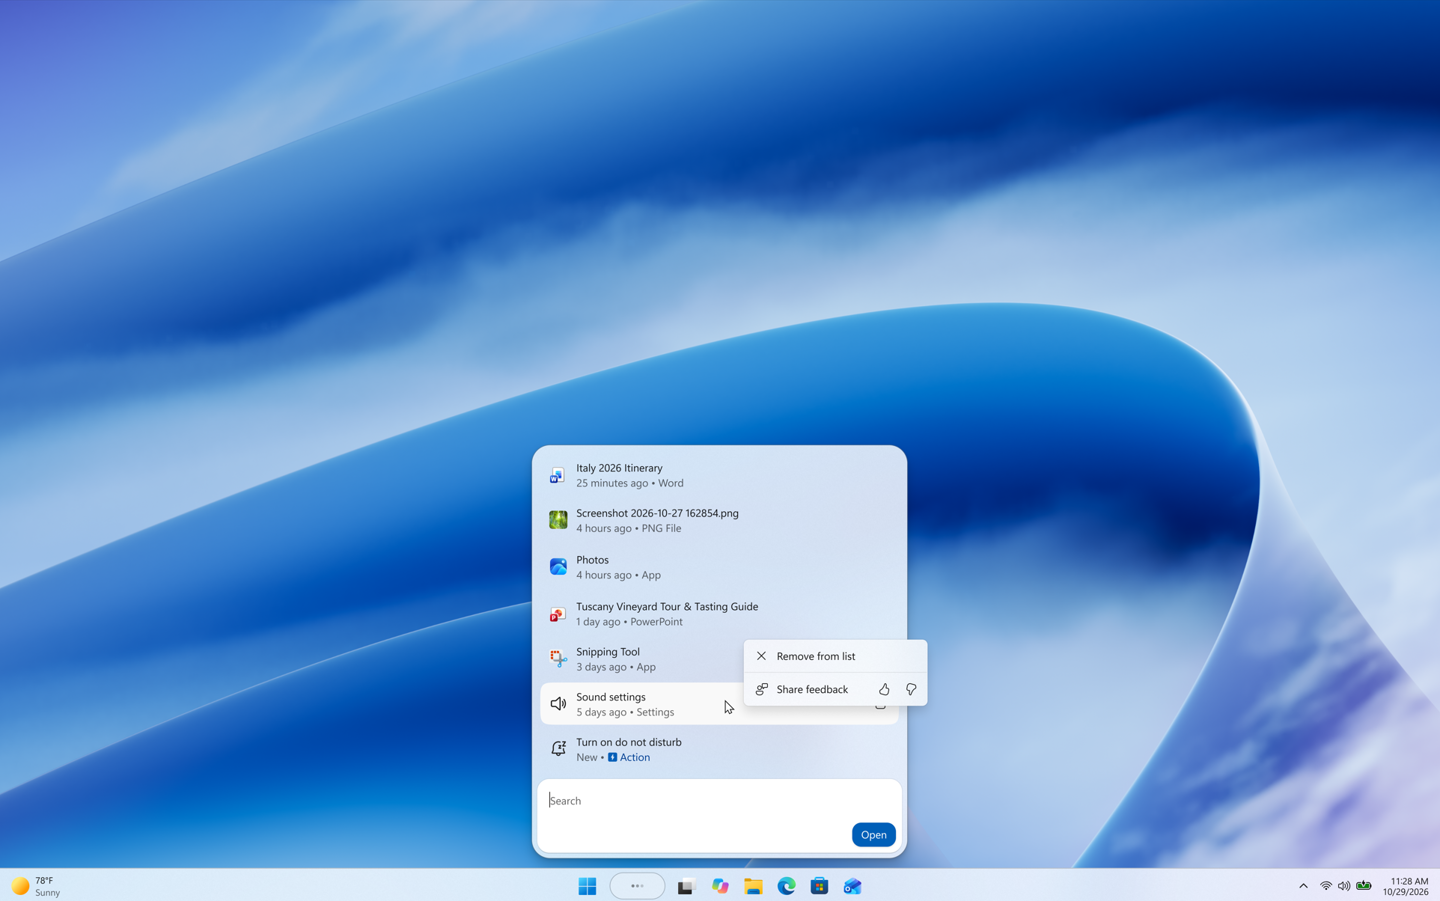The width and height of the screenshot is (1440, 901).
Task: Open File Explorer from the taskbar
Action: [x=753, y=886]
